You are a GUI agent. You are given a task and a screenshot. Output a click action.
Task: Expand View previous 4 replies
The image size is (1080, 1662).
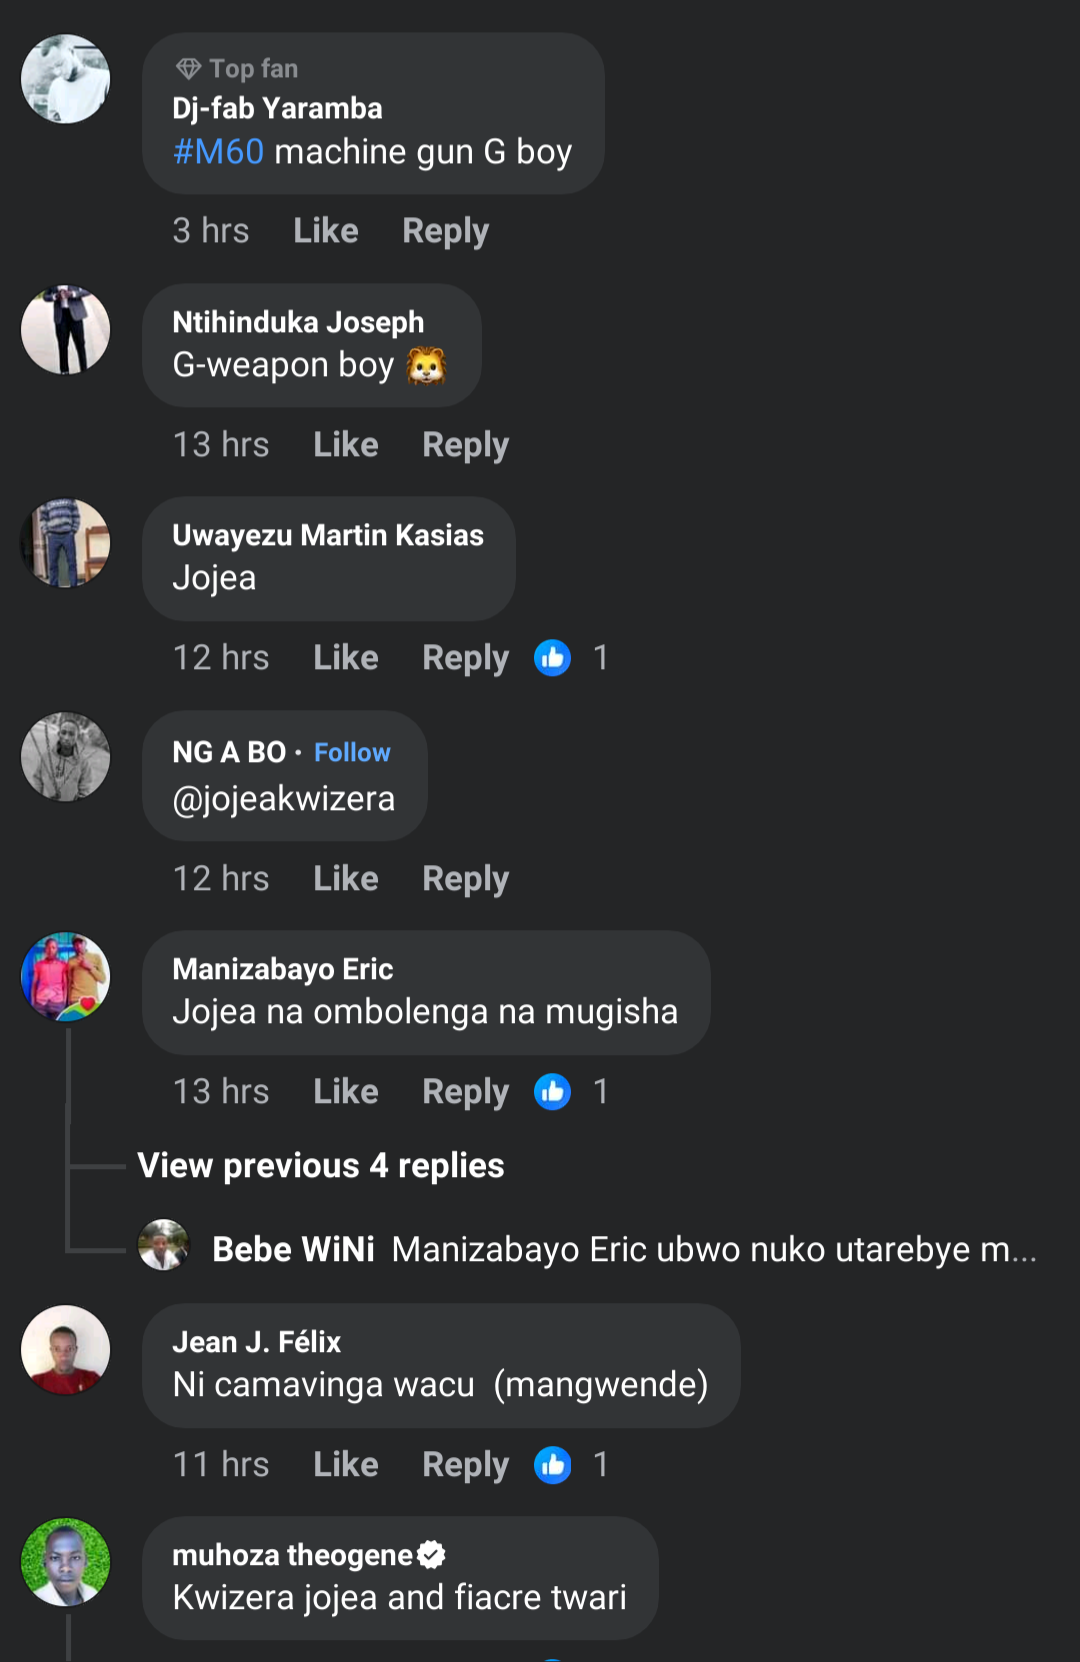click(x=321, y=1166)
